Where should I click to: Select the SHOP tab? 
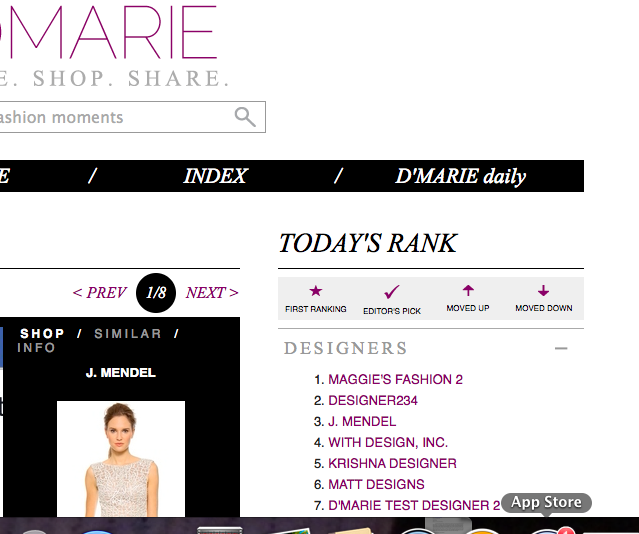click(x=42, y=333)
